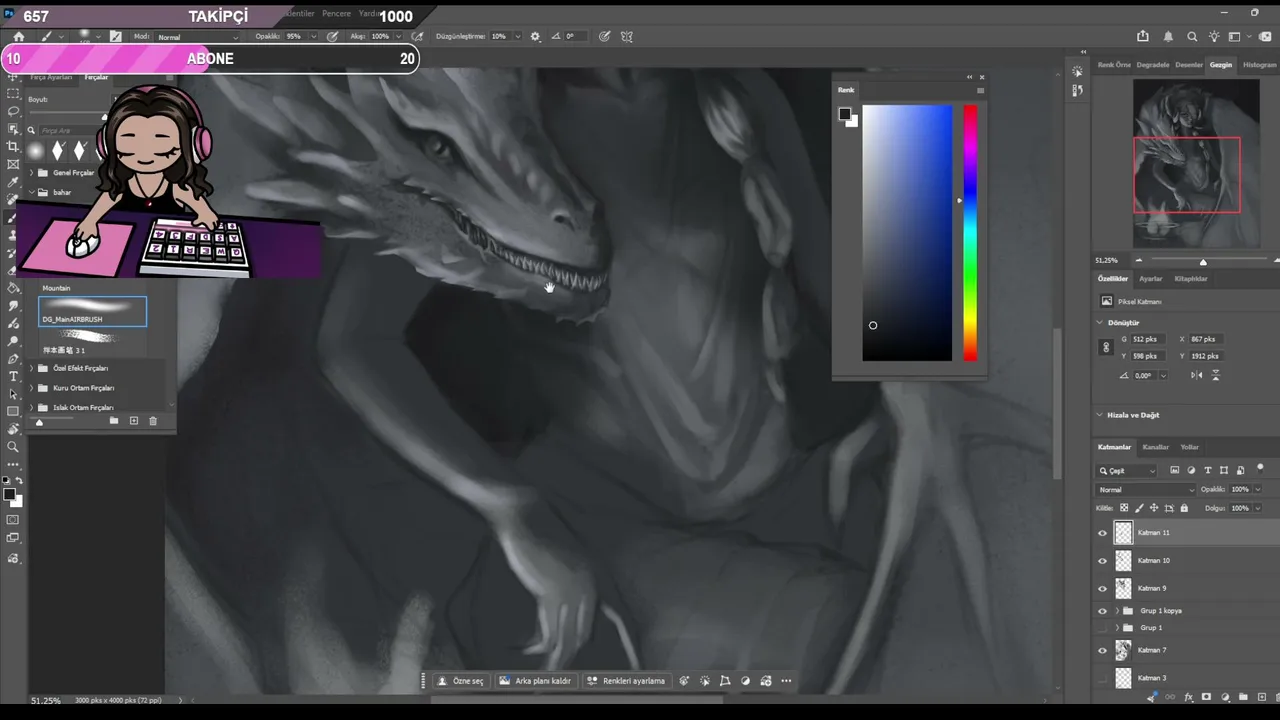The width and height of the screenshot is (1280, 720).
Task: Switch to the Ayarlar tab
Action: click(1151, 279)
